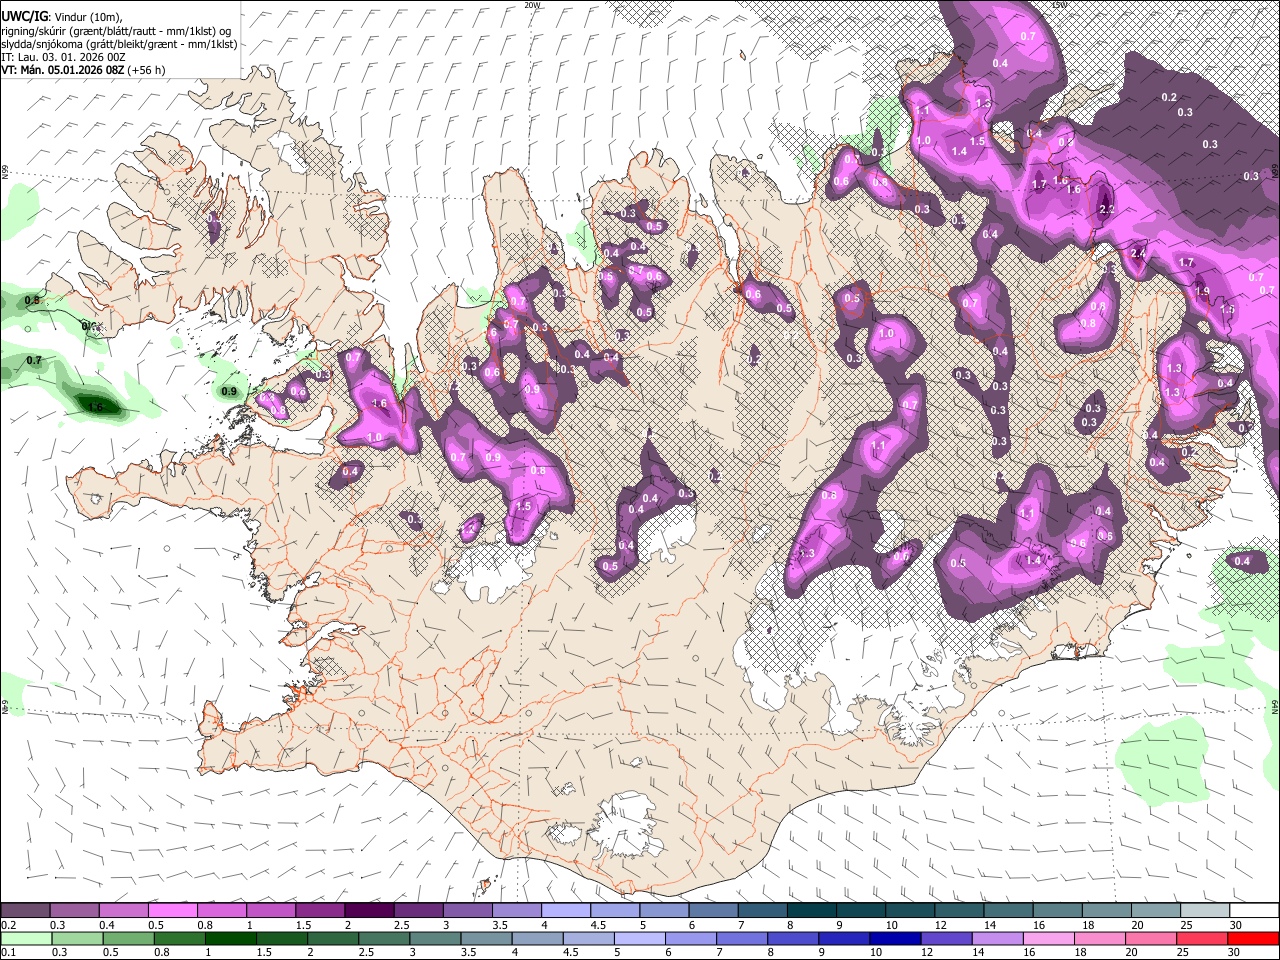Click the '(+56 h)' forecast offset text
This screenshot has width=1280, height=960.
coord(147,70)
